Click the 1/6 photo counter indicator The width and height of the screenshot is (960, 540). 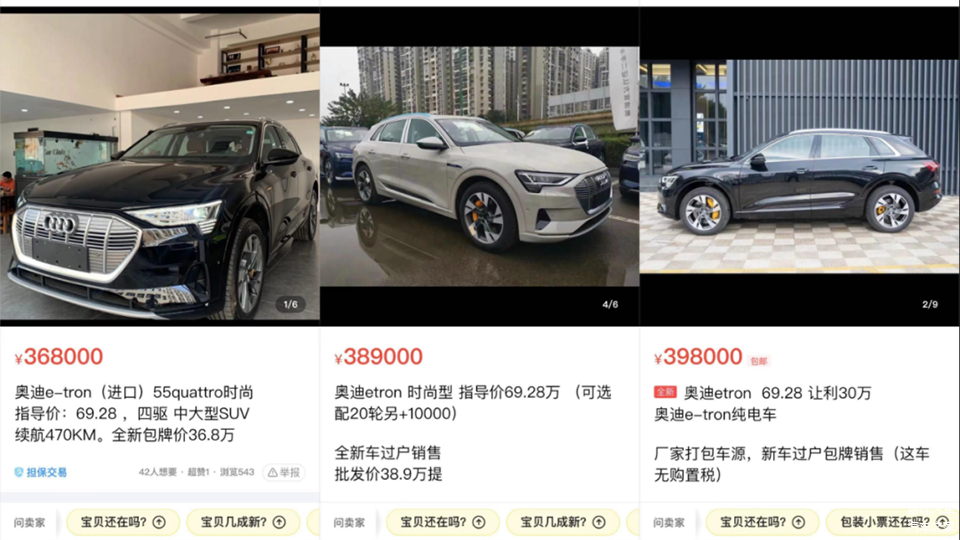290,304
